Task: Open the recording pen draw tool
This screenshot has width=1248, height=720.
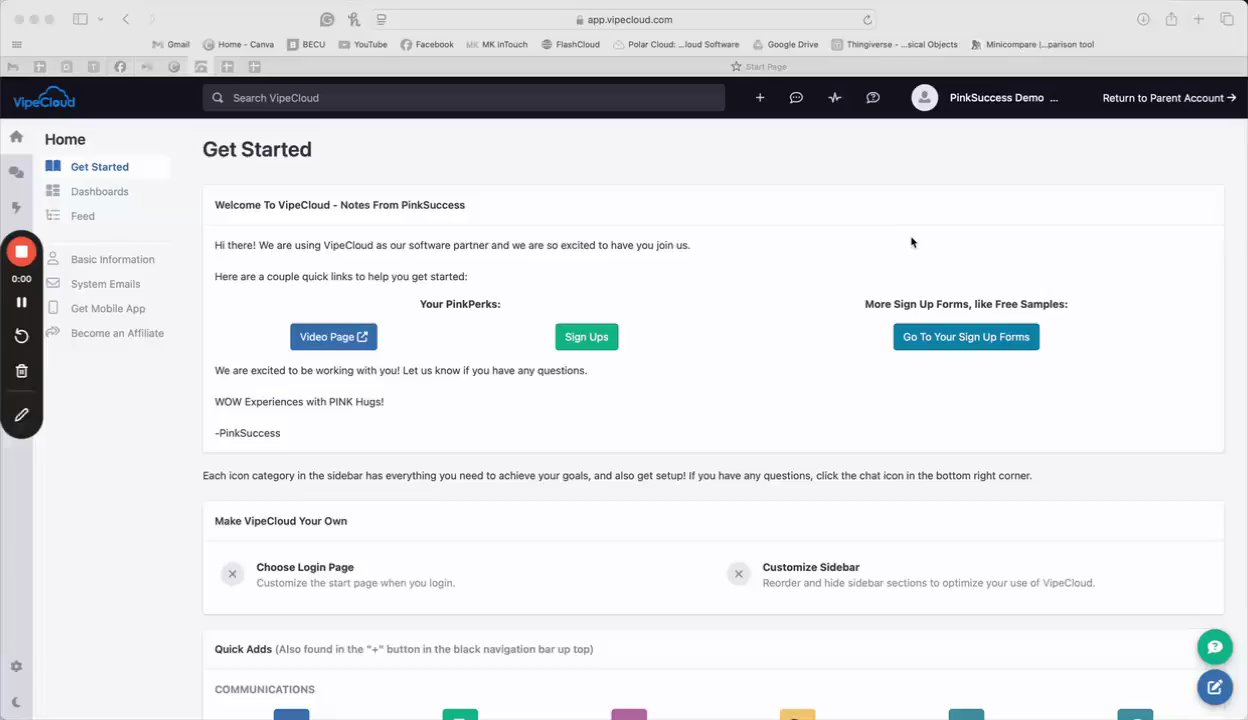Action: (x=21, y=415)
